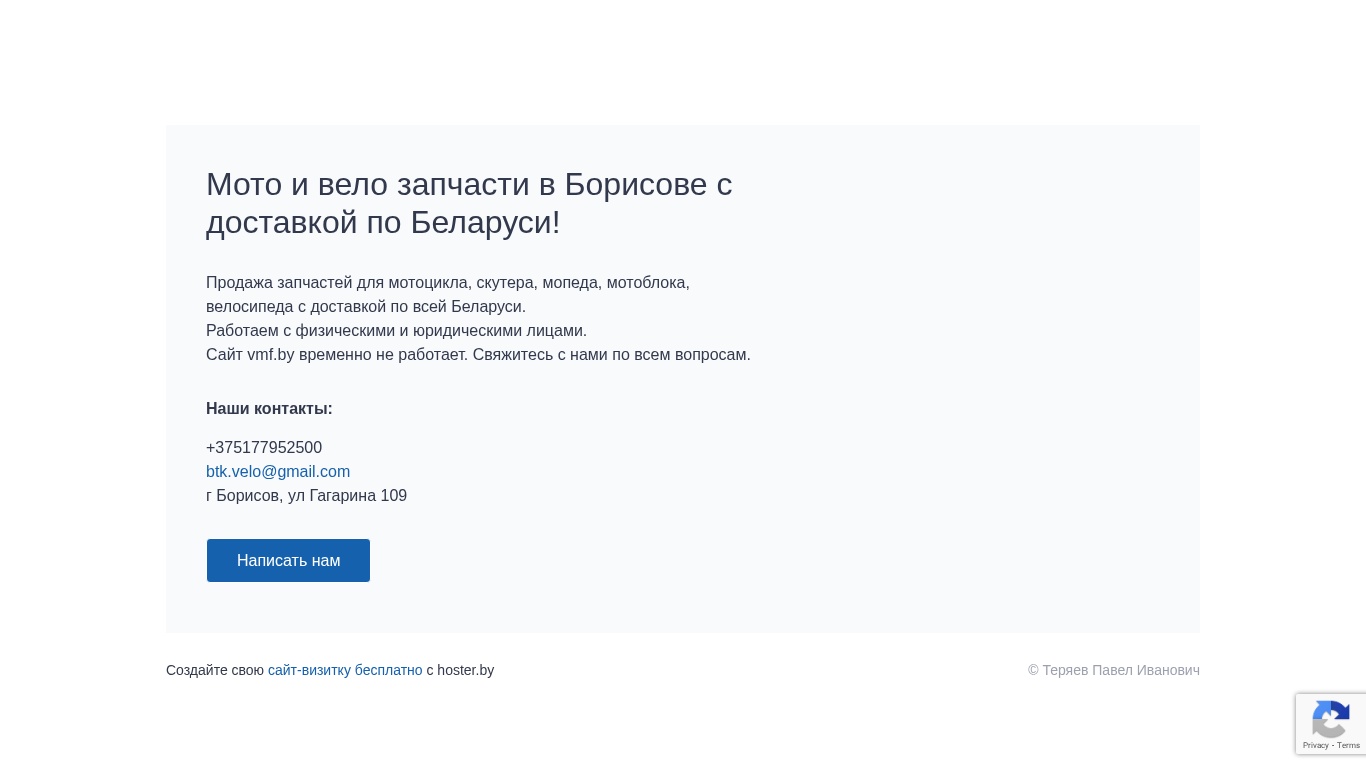
Task: Click the line 'Работаем с физическими и юридическими лицами.'
Action: point(396,331)
